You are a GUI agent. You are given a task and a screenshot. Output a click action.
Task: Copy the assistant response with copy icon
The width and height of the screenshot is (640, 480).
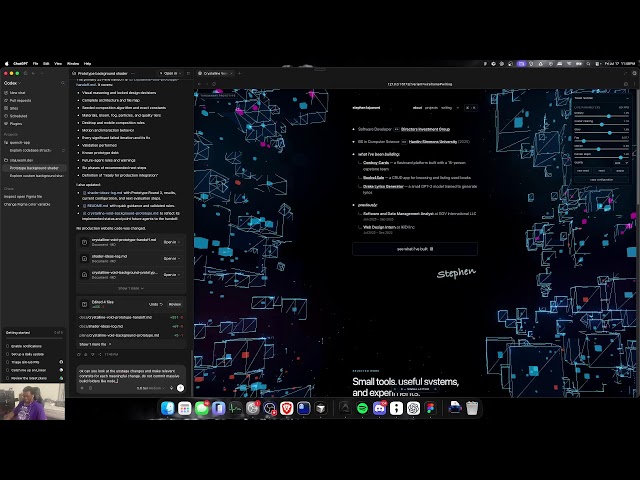point(79,354)
